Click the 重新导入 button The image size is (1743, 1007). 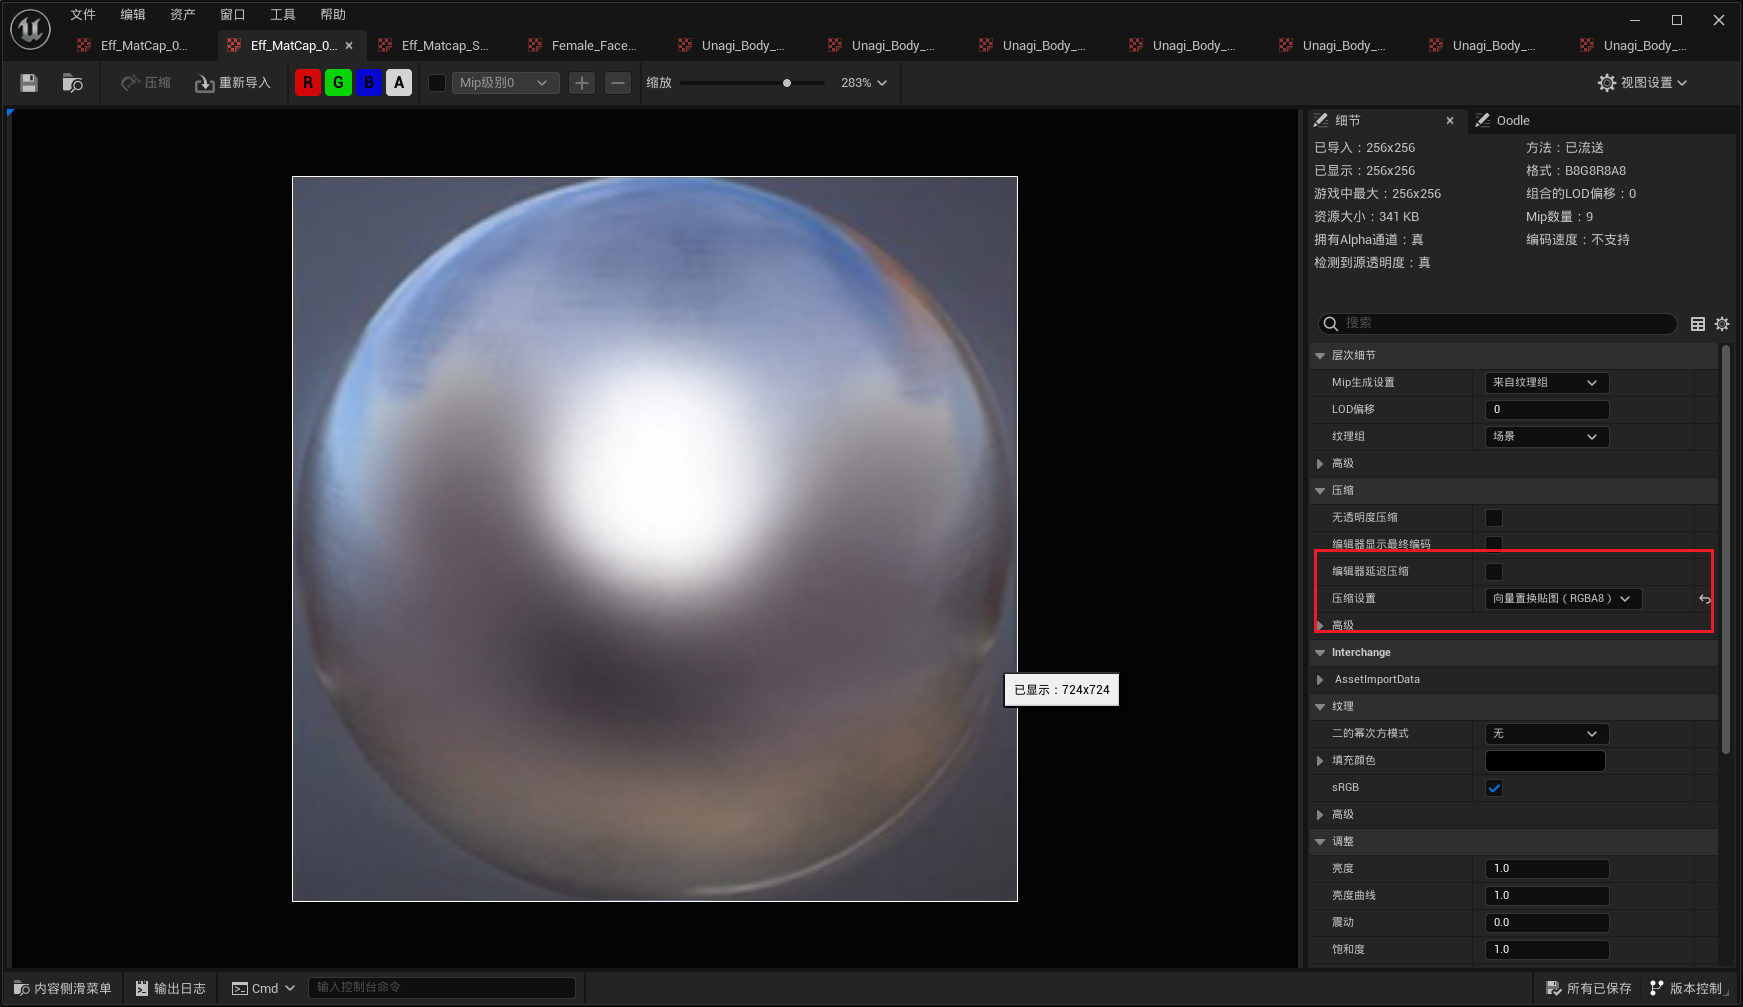233,83
